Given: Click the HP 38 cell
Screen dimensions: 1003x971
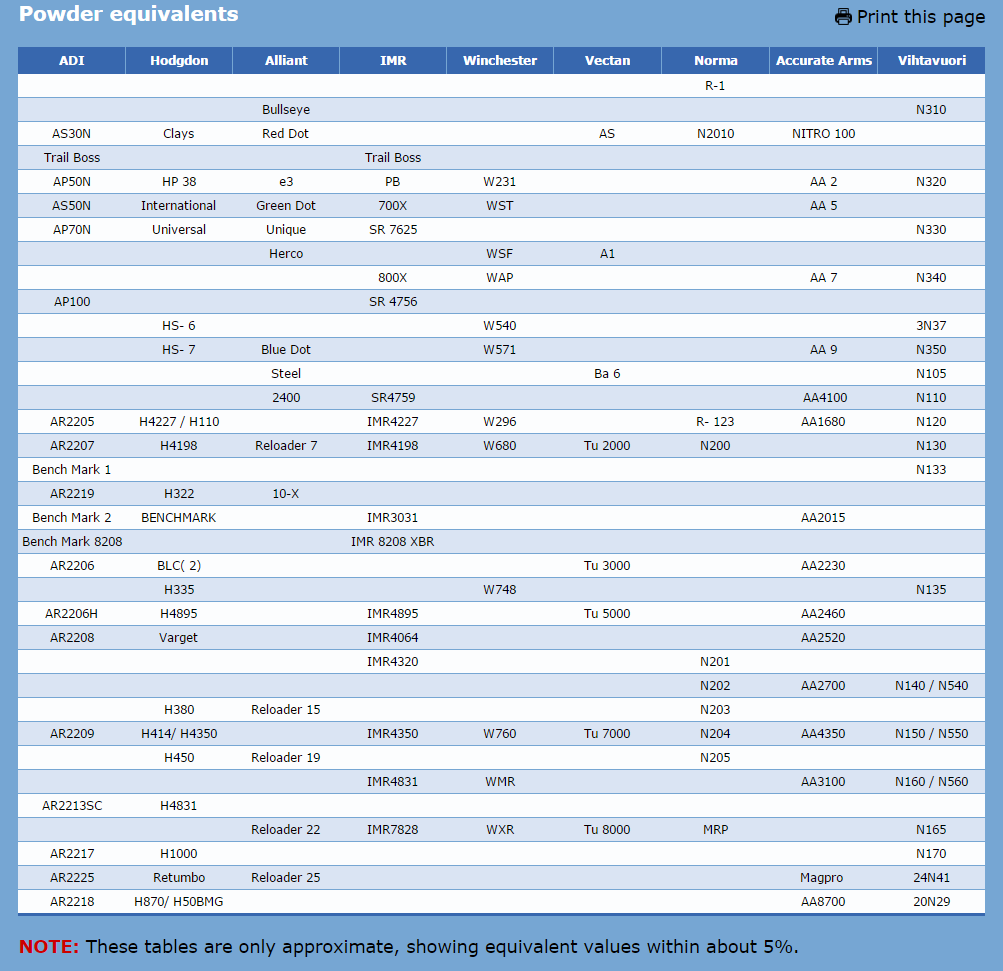Looking at the screenshot, I should (179, 182).
